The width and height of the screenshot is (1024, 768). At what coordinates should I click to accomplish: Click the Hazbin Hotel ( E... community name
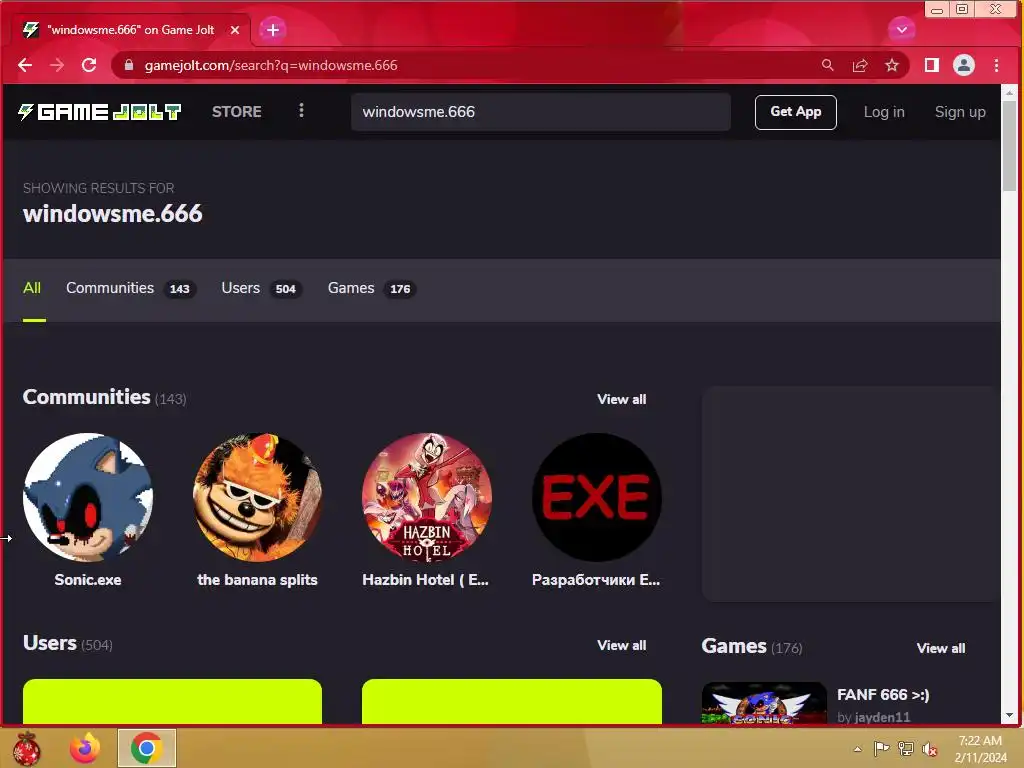(426, 580)
